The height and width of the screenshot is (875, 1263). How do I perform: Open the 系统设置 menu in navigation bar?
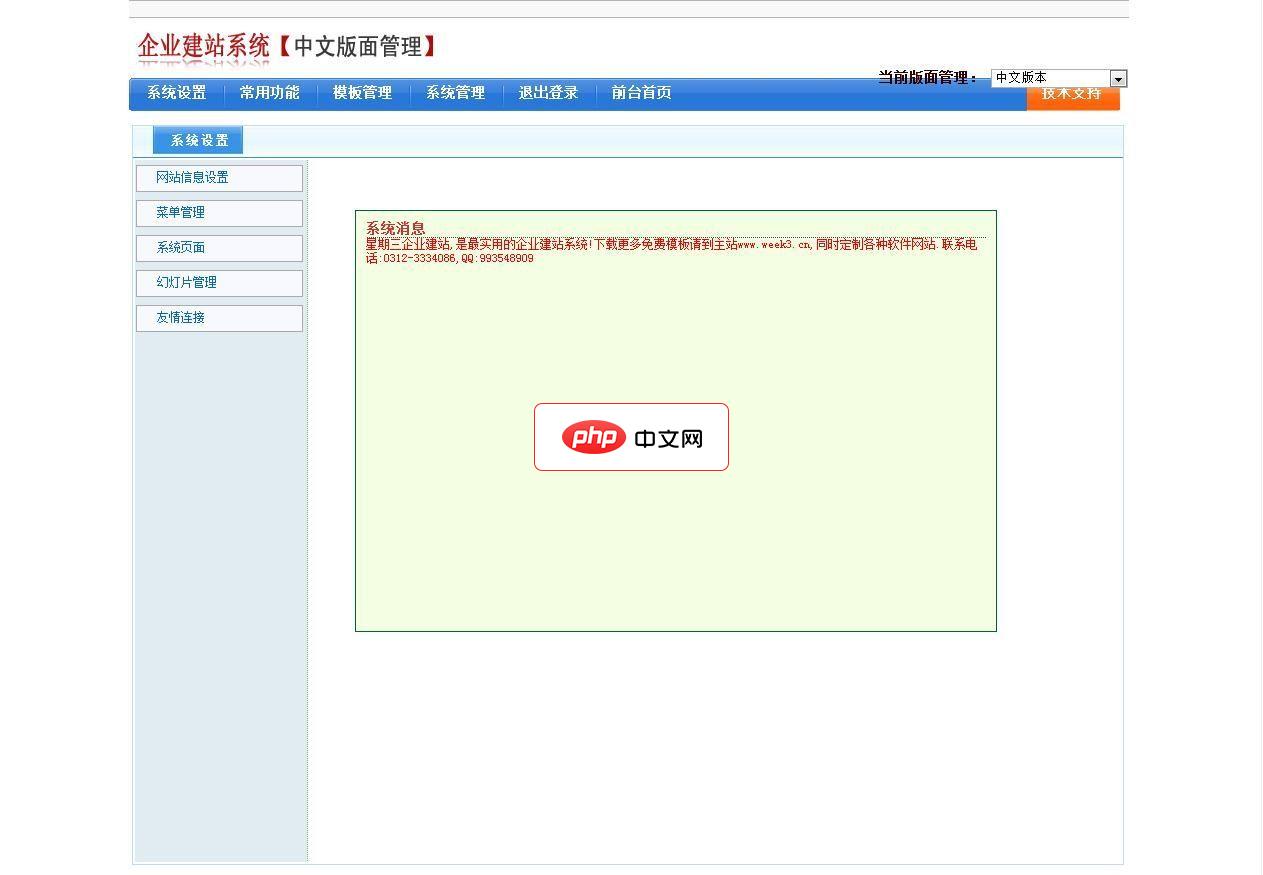177,93
